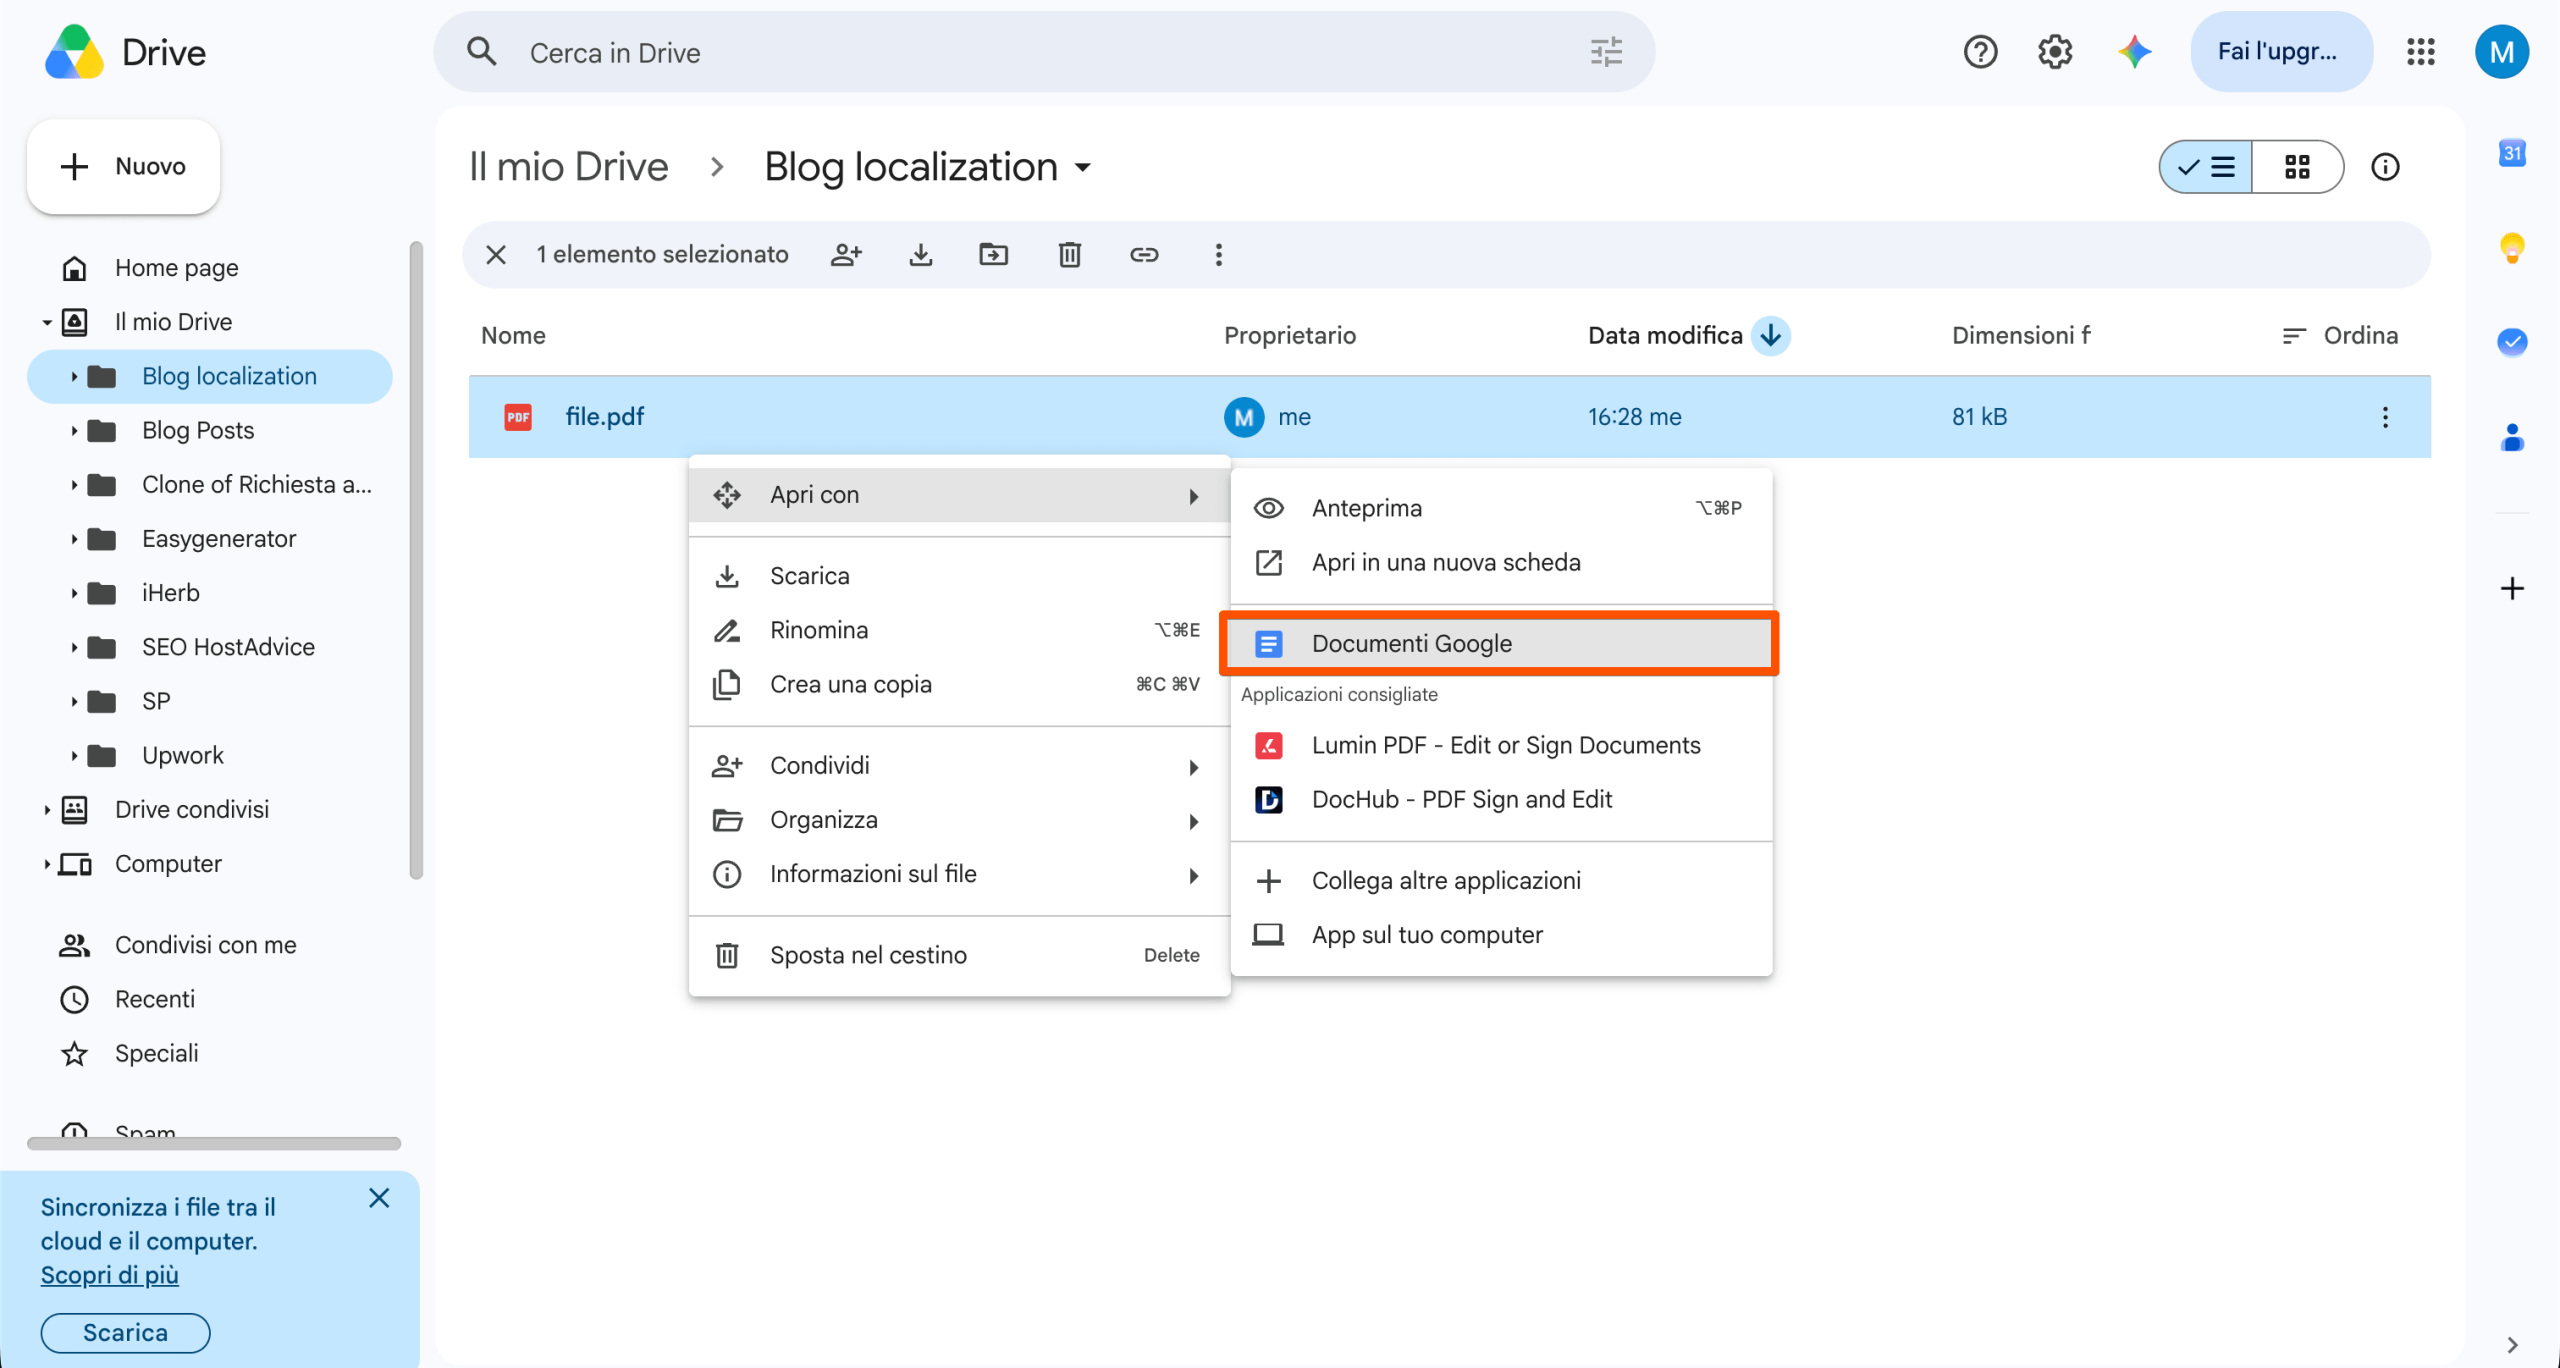Switch to grid layout view
Viewport: 2560px width, 1368px height.
coord(2297,167)
